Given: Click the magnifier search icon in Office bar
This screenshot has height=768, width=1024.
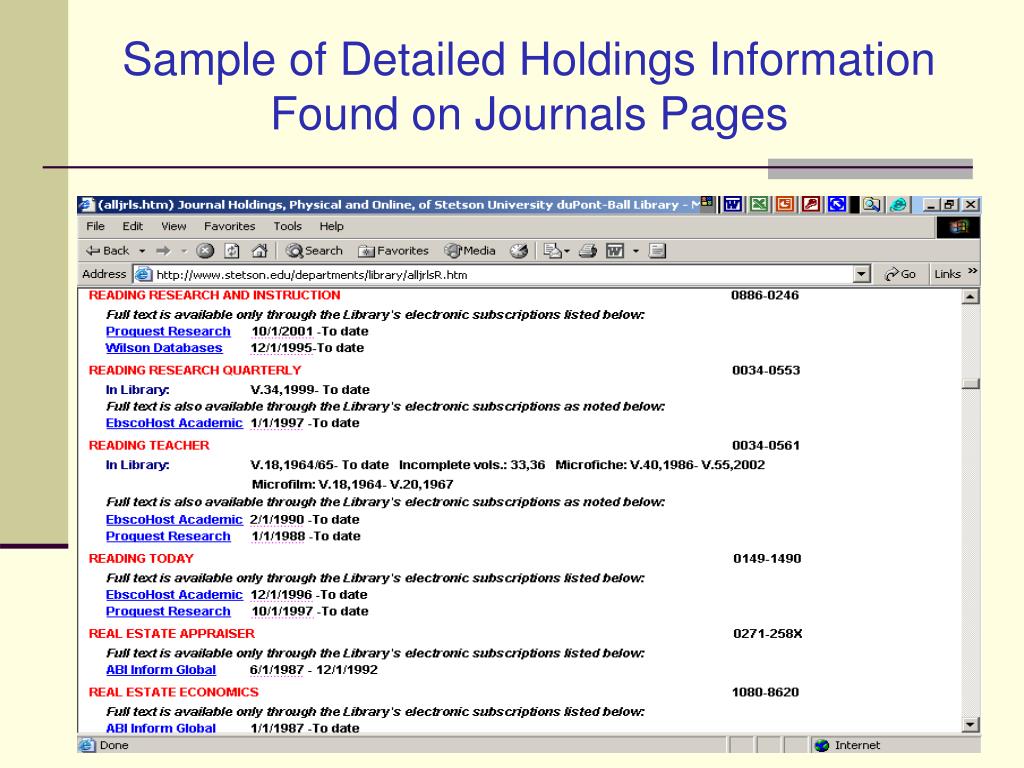Looking at the screenshot, I should tap(871, 205).
